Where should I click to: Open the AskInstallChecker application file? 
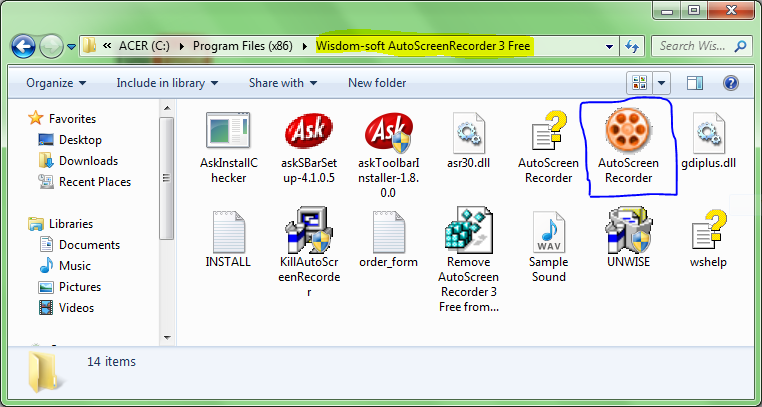coord(228,130)
